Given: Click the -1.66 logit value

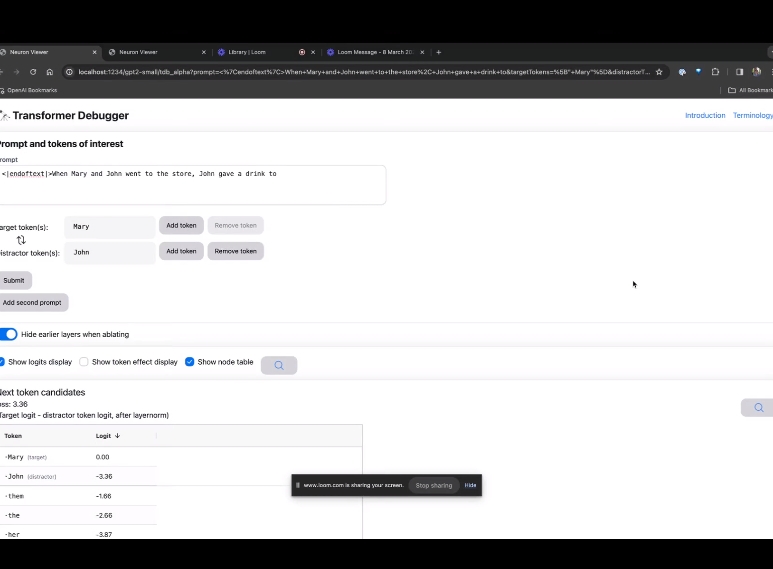Looking at the screenshot, I should coord(104,496).
